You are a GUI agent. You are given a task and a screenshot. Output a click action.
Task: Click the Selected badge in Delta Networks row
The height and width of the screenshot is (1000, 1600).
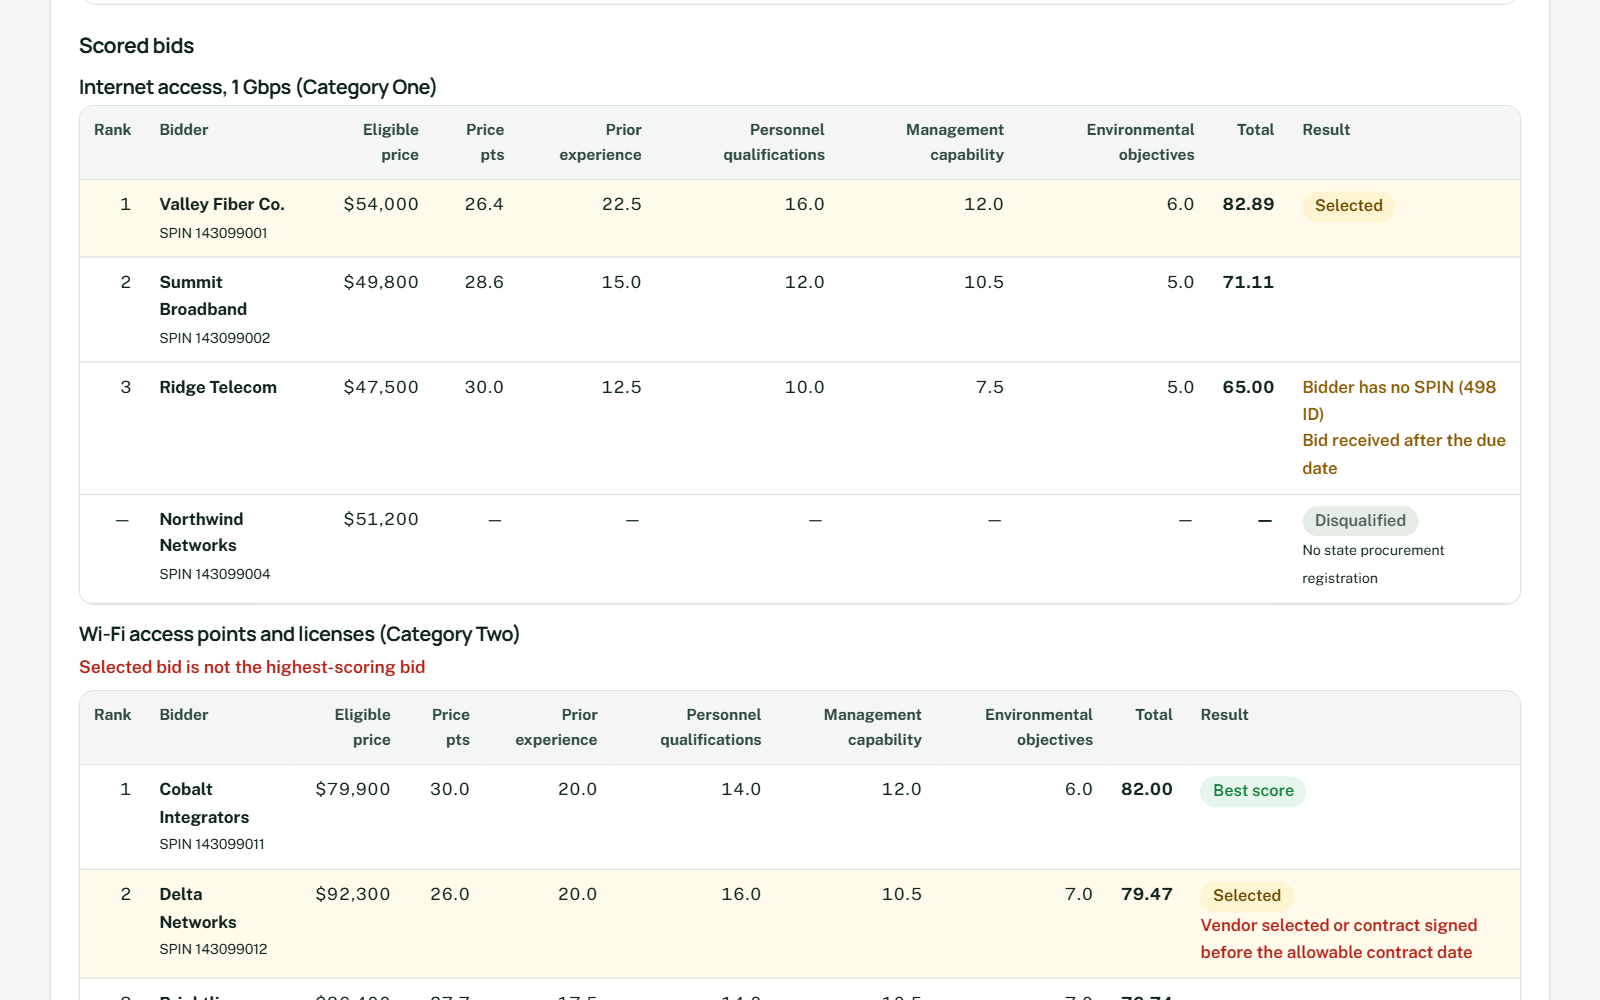[1247, 896]
